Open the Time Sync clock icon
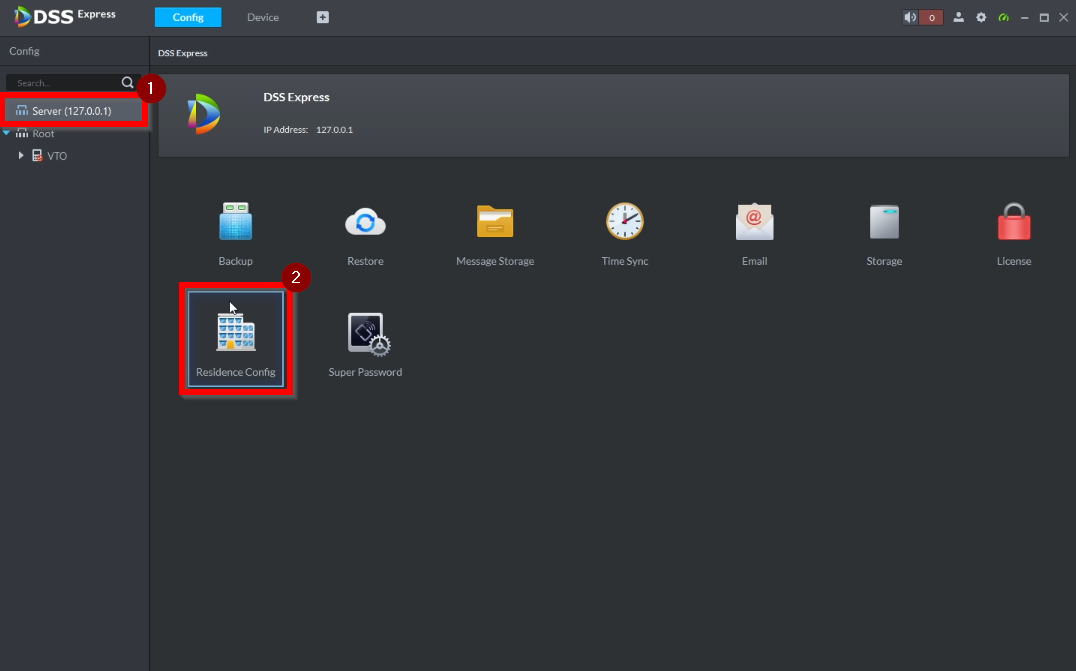Screen dimensions: 1076x671 tap(624, 221)
